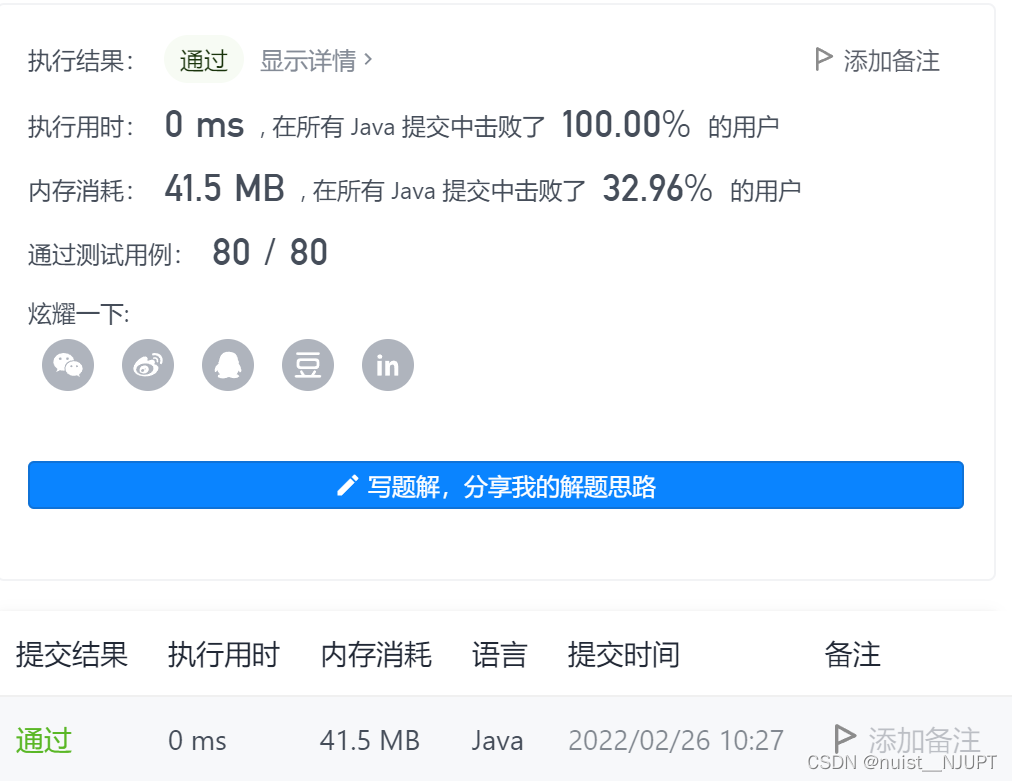Click the 通过测试用例 label
Viewport: 1012px width, 781px height.
coord(105,254)
